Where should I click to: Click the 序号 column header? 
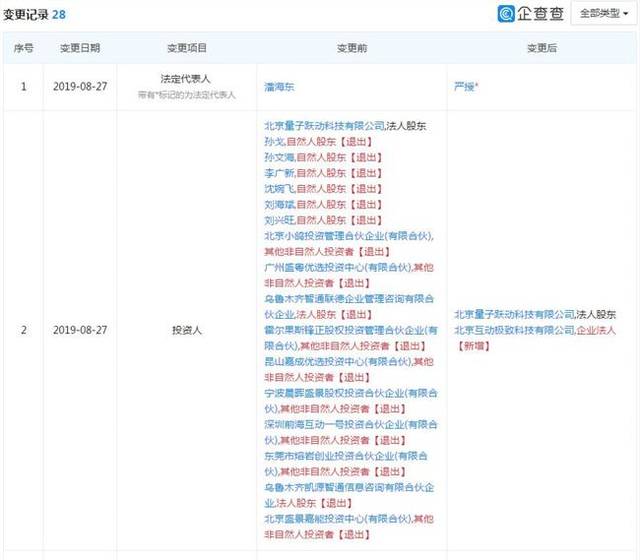pos(23,48)
